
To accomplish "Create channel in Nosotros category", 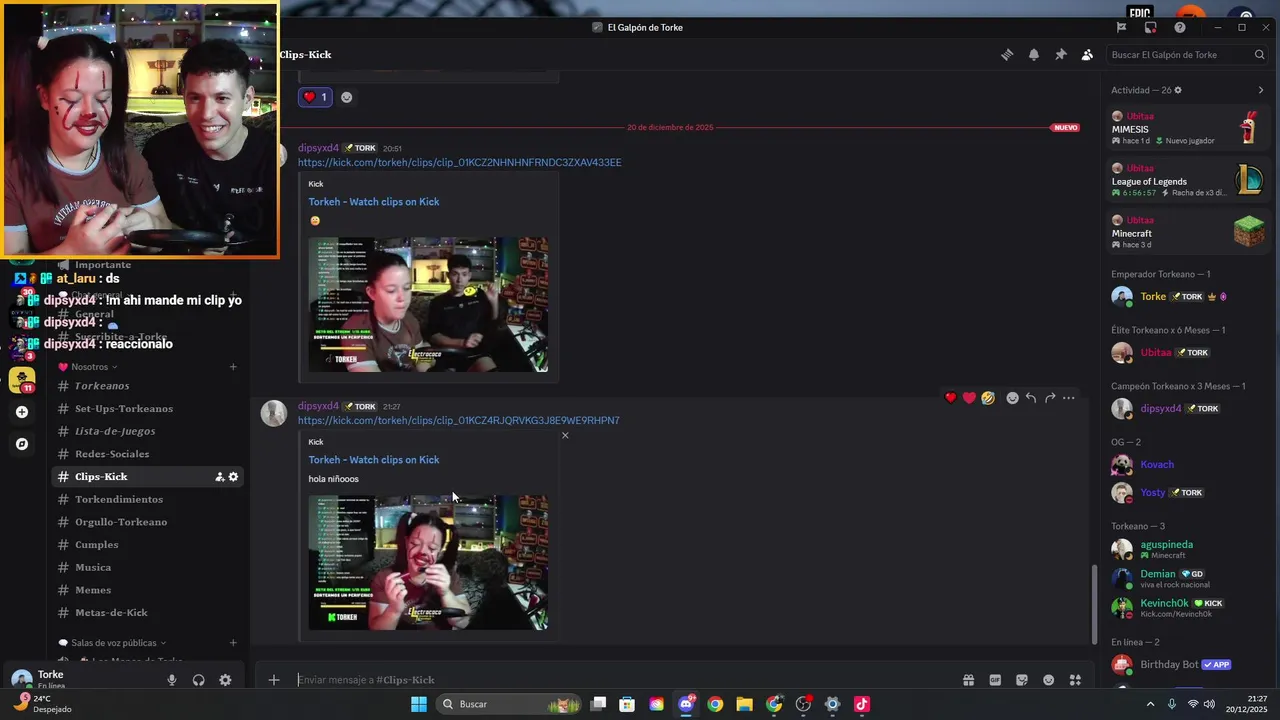I will click(233, 367).
